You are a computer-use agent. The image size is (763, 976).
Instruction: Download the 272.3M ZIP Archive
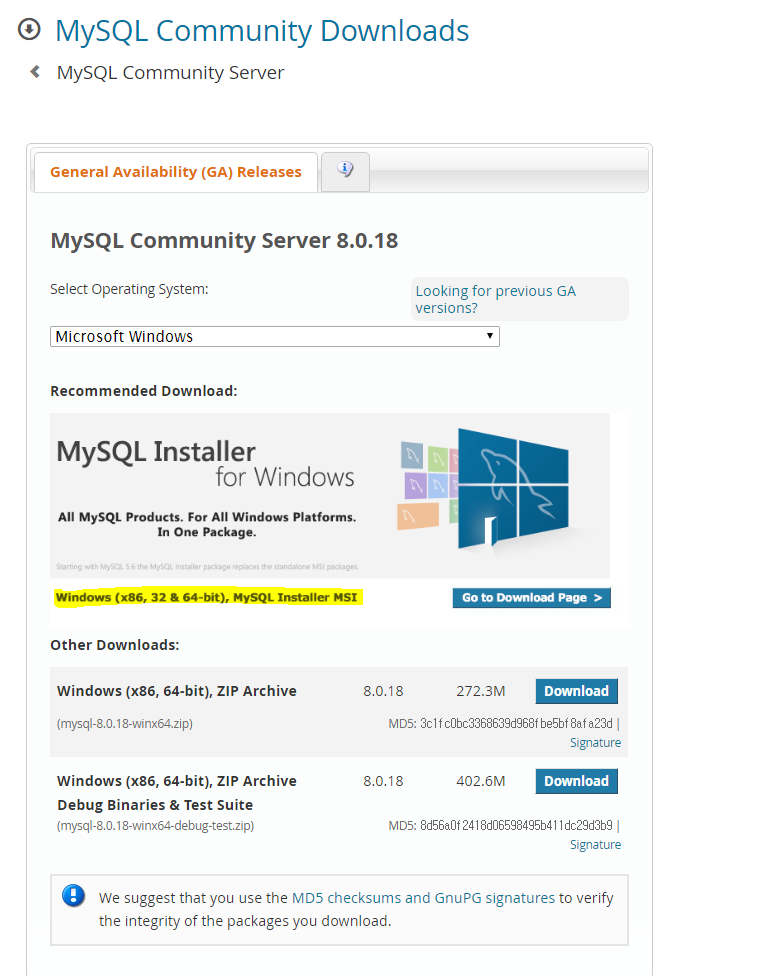576,691
